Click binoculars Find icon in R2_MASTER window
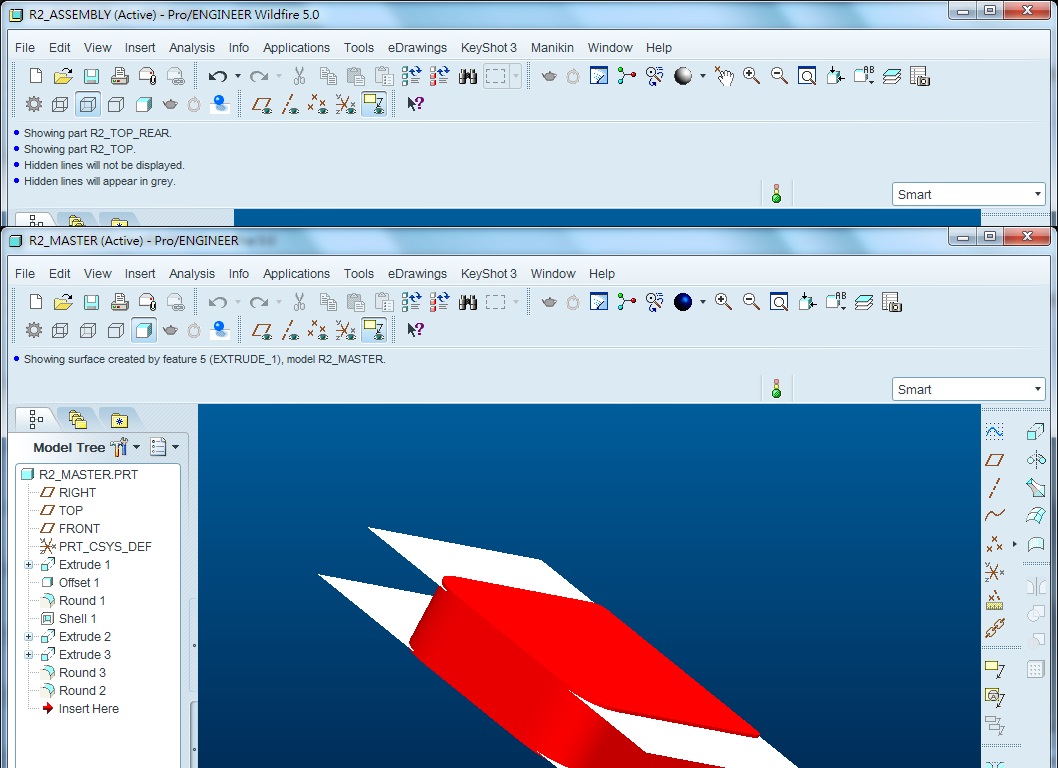This screenshot has height=768, width=1058. [468, 302]
